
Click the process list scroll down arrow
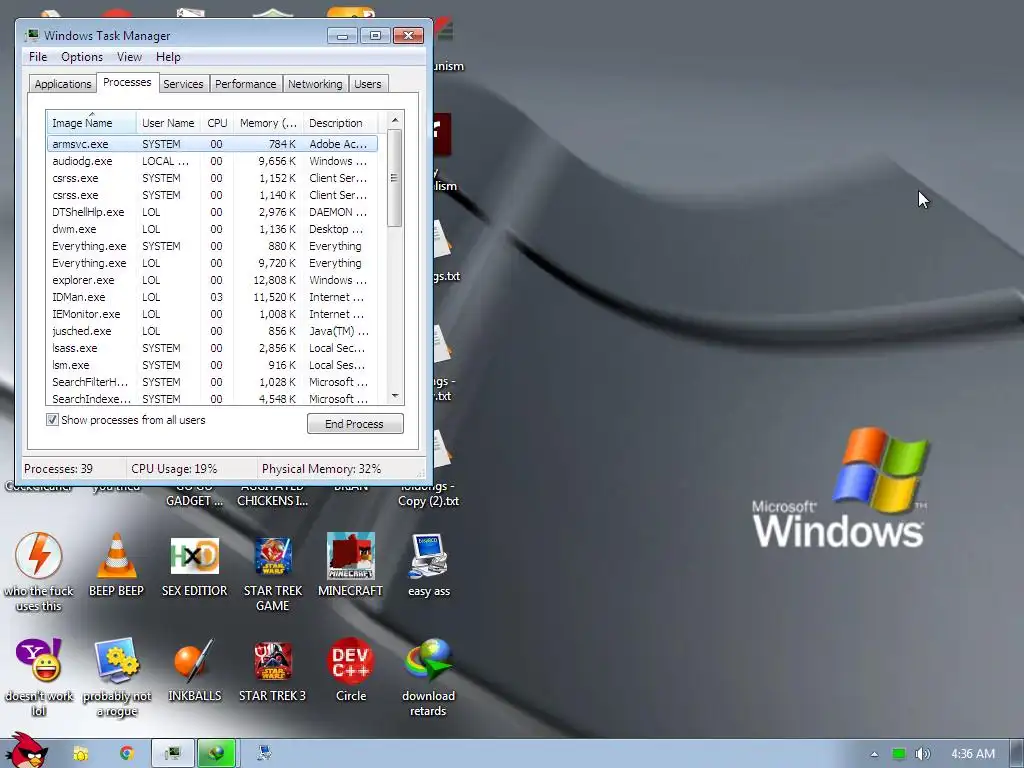click(x=394, y=396)
